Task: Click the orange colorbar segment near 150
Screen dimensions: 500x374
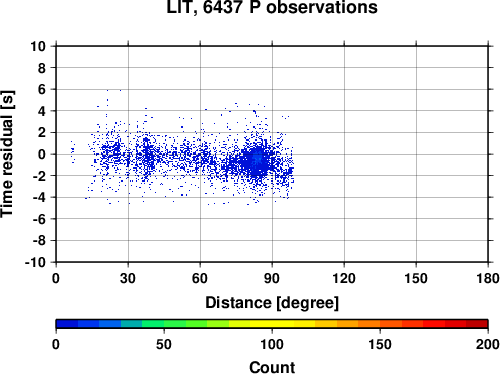Action: tap(380, 324)
